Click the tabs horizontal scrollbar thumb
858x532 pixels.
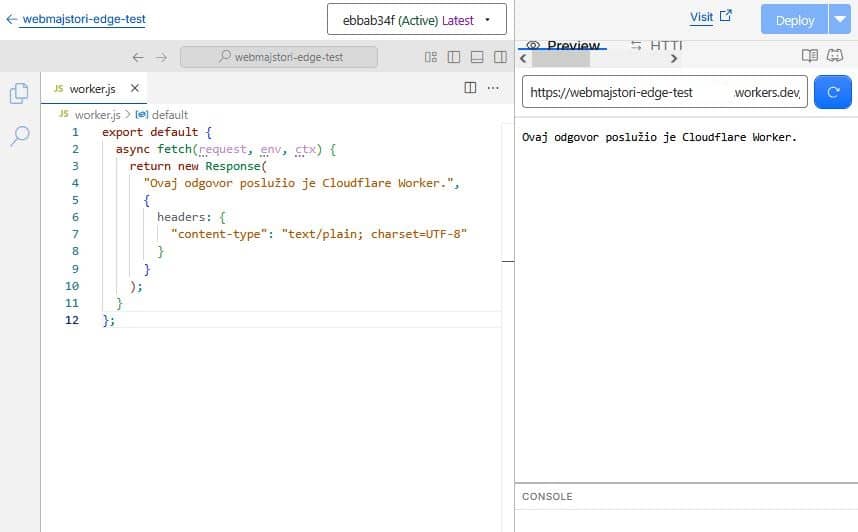point(561,59)
